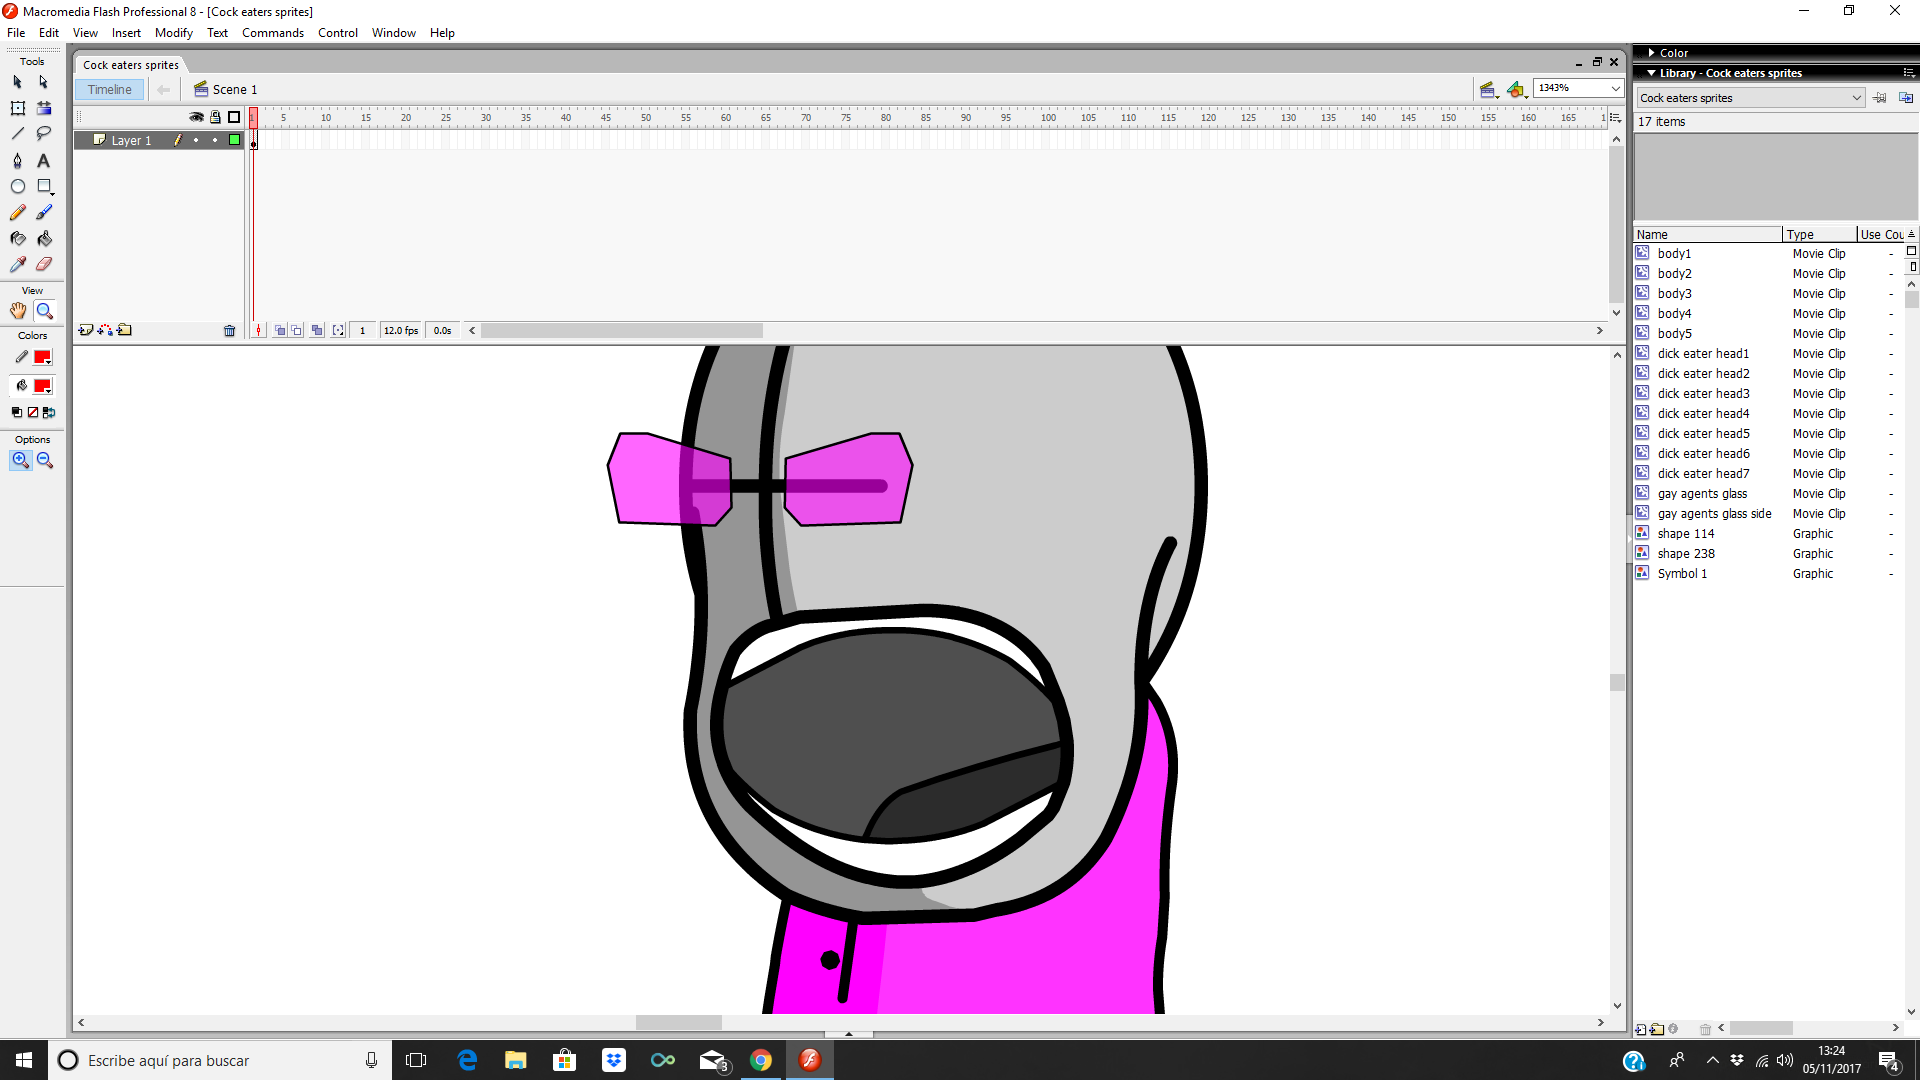Click the Timeline toggle button

(x=110, y=90)
